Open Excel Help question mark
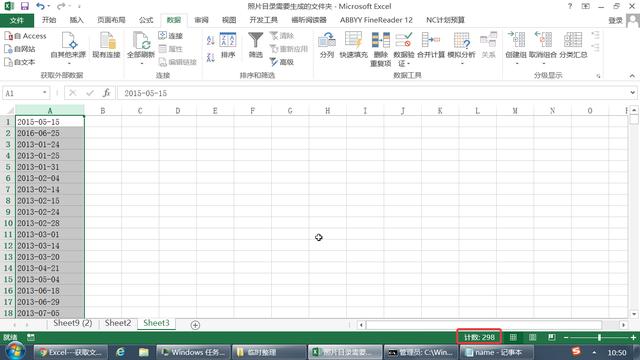This screenshot has width=640, height=360. pyautogui.click(x=570, y=6)
